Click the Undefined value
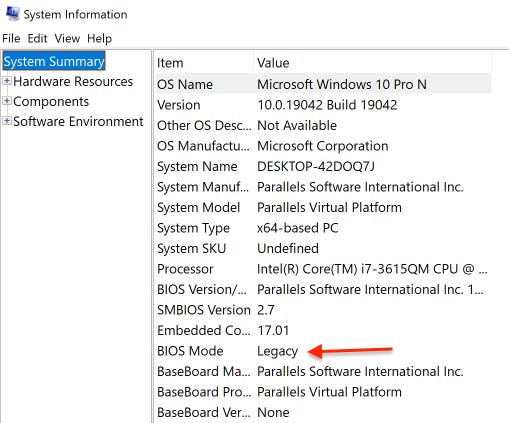The height and width of the screenshot is (423, 509). point(288,248)
